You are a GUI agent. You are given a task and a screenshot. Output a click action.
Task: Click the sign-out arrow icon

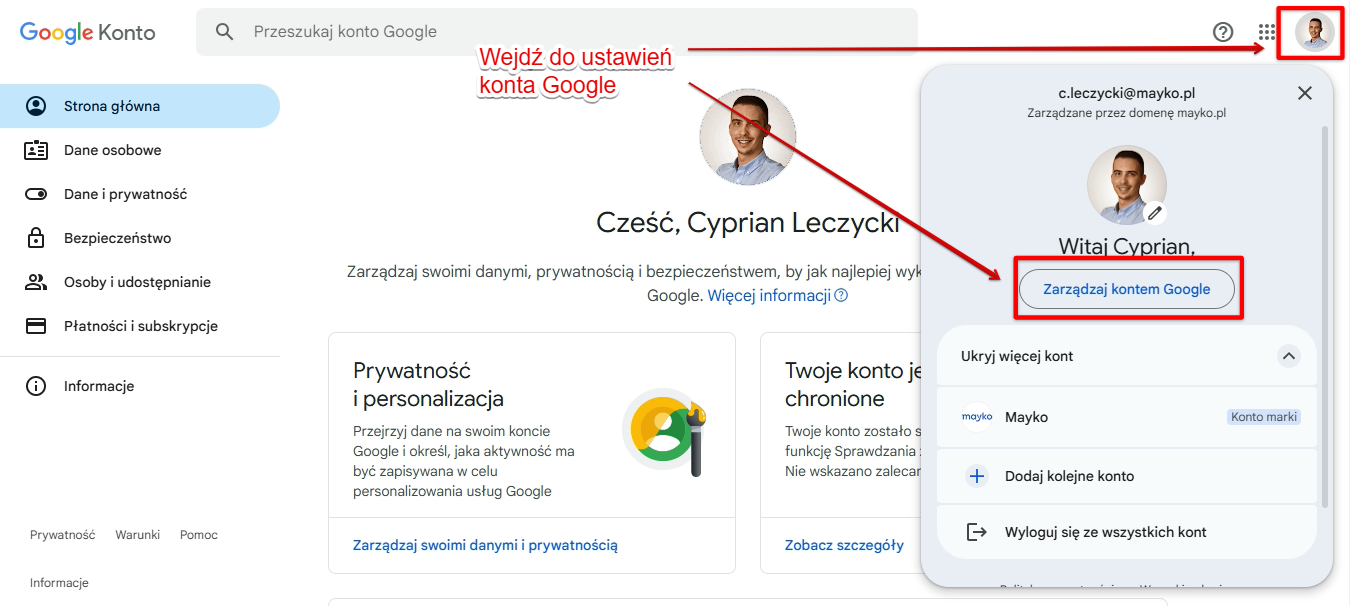click(977, 532)
